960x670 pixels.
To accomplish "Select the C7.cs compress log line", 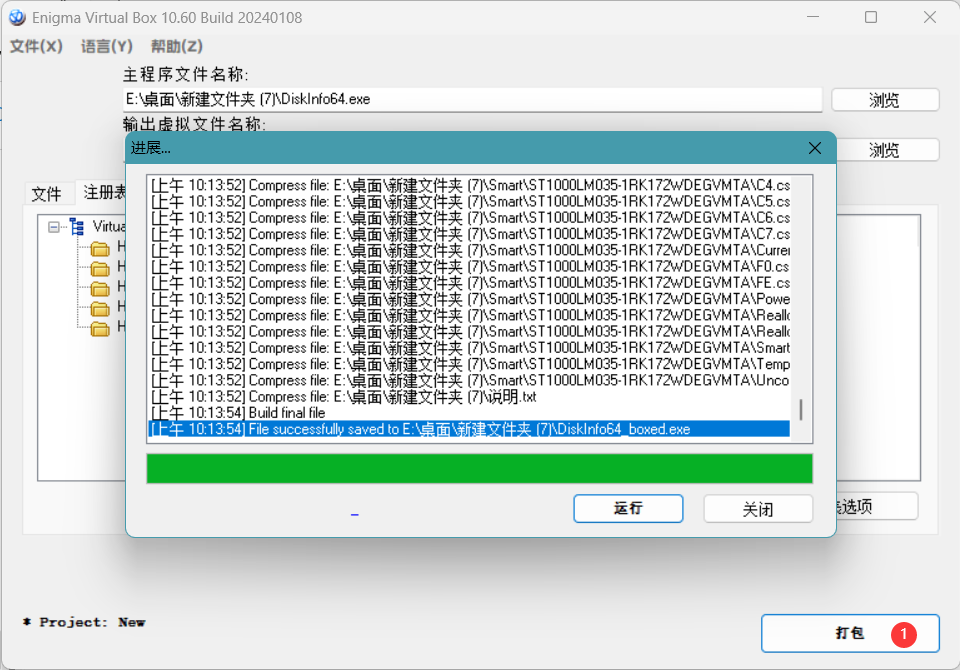I will pos(470,234).
